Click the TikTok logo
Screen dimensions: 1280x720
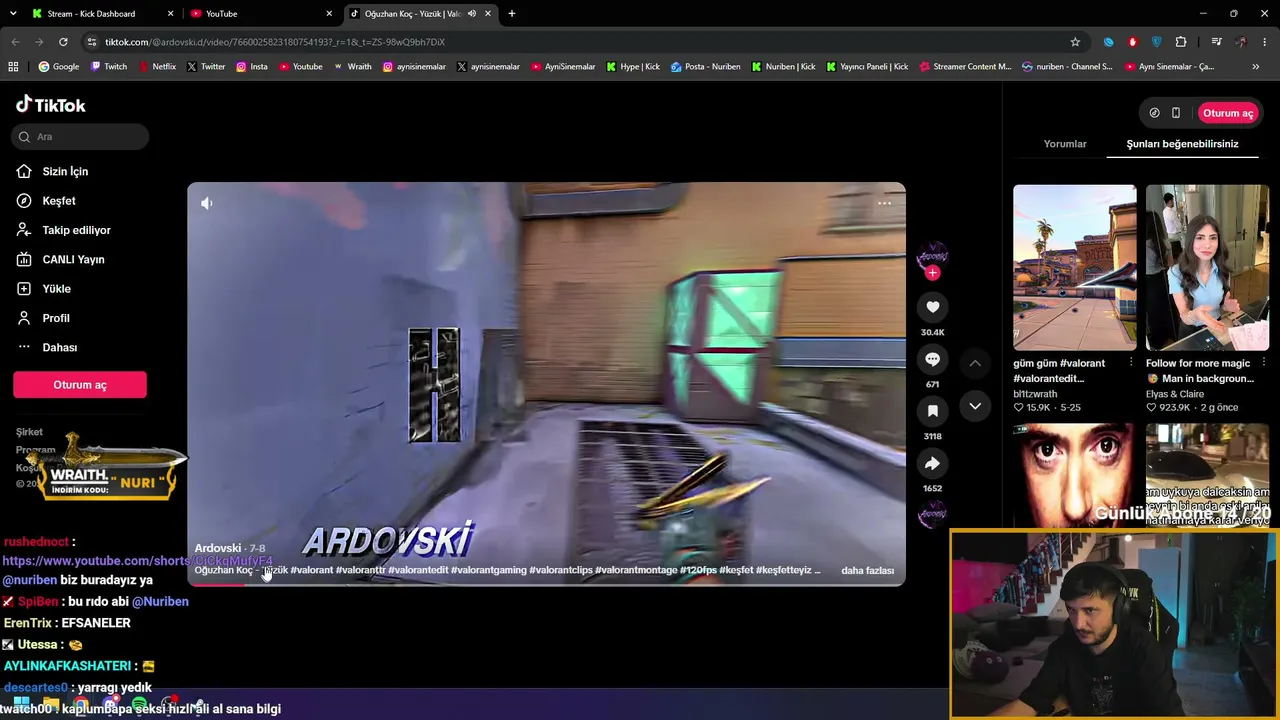[51, 105]
